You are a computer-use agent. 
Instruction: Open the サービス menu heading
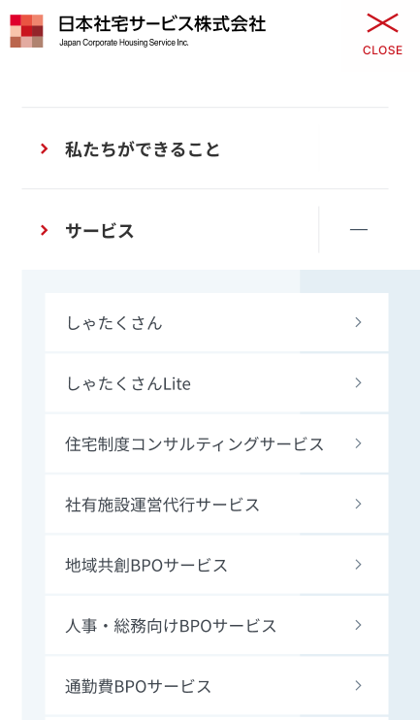100,230
